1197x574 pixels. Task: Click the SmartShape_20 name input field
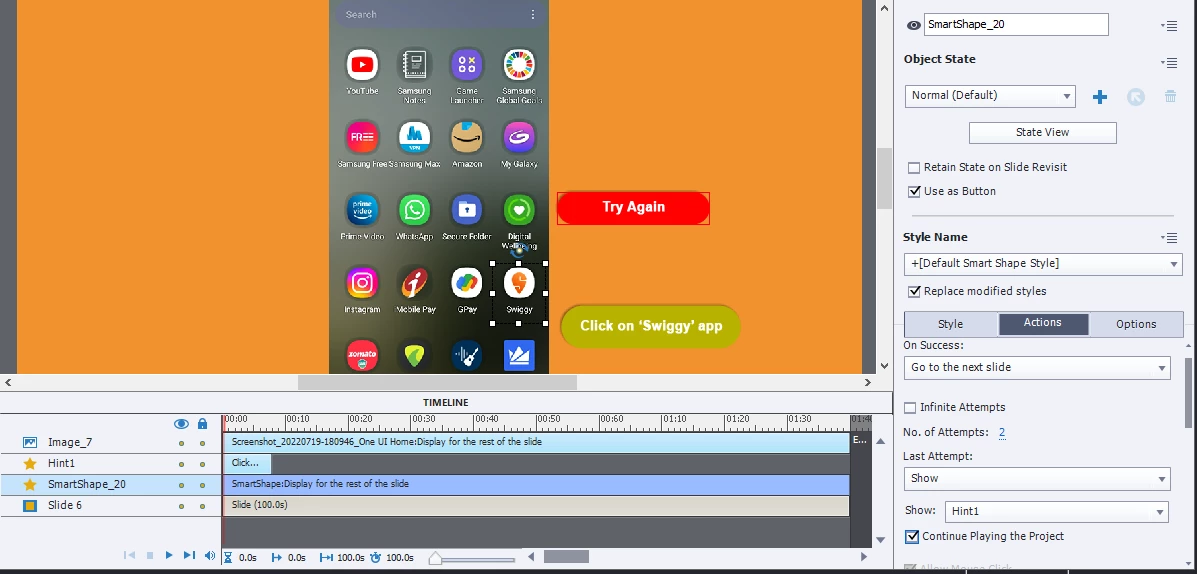point(1016,24)
